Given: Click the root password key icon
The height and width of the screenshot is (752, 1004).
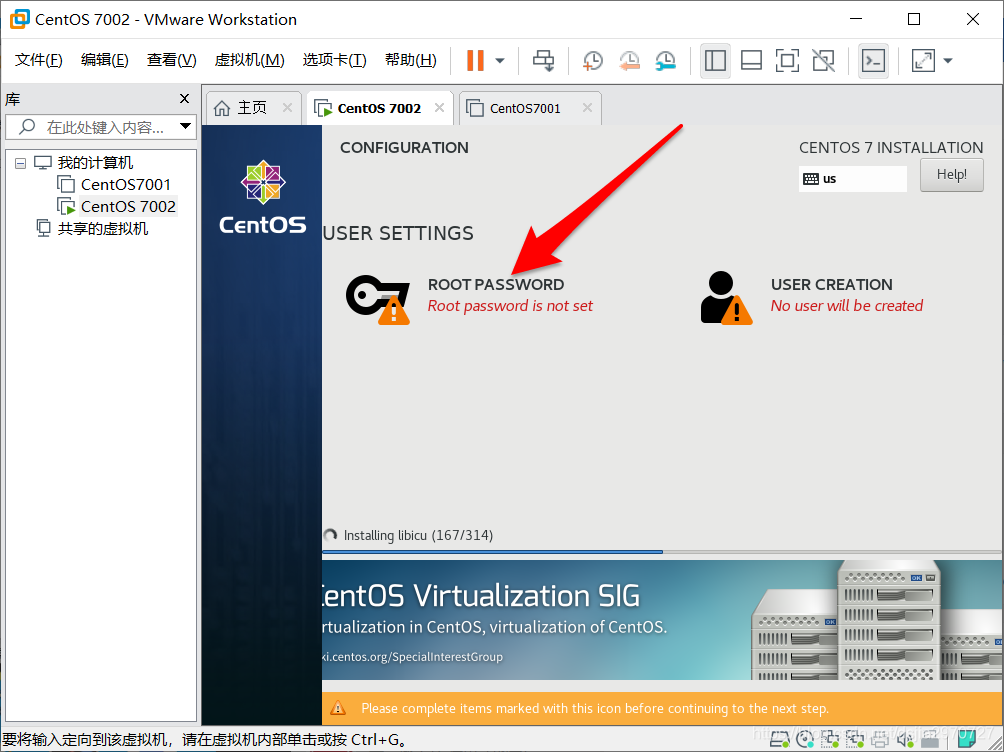Looking at the screenshot, I should click(x=378, y=299).
